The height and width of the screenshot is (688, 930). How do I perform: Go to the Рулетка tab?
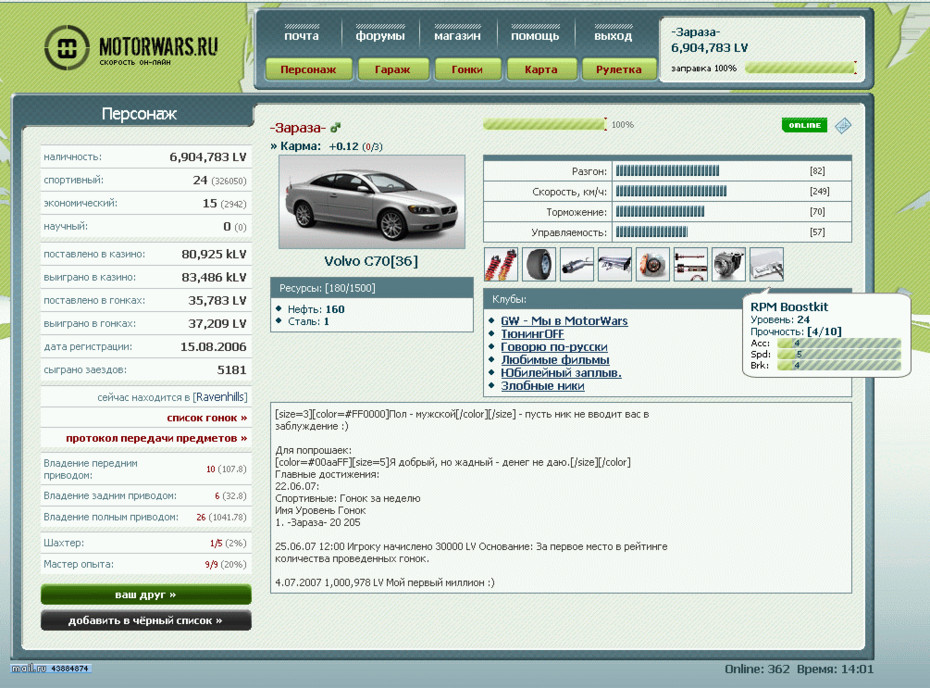click(x=619, y=69)
